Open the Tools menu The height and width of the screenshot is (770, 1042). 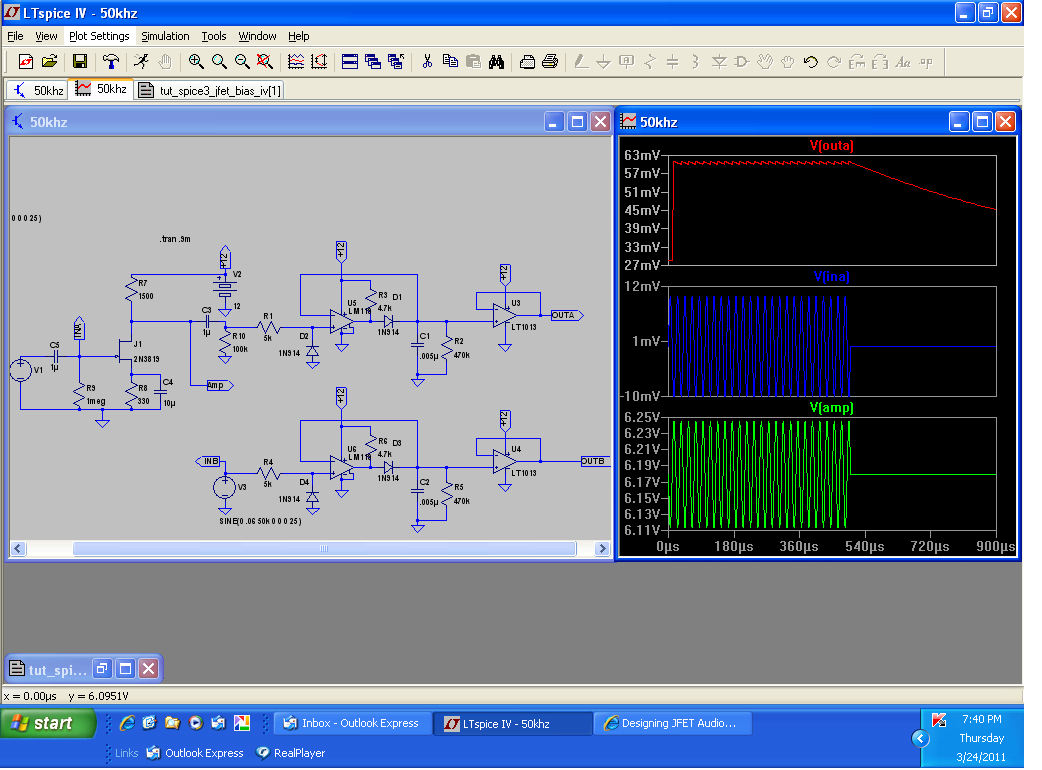[214, 36]
